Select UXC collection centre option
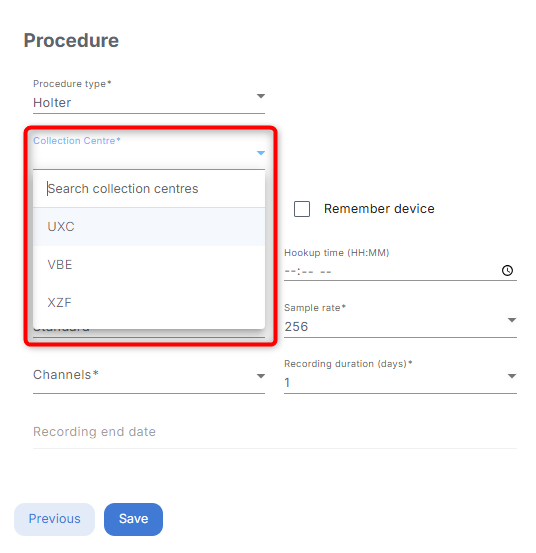The height and width of the screenshot is (553, 536). pos(149,227)
